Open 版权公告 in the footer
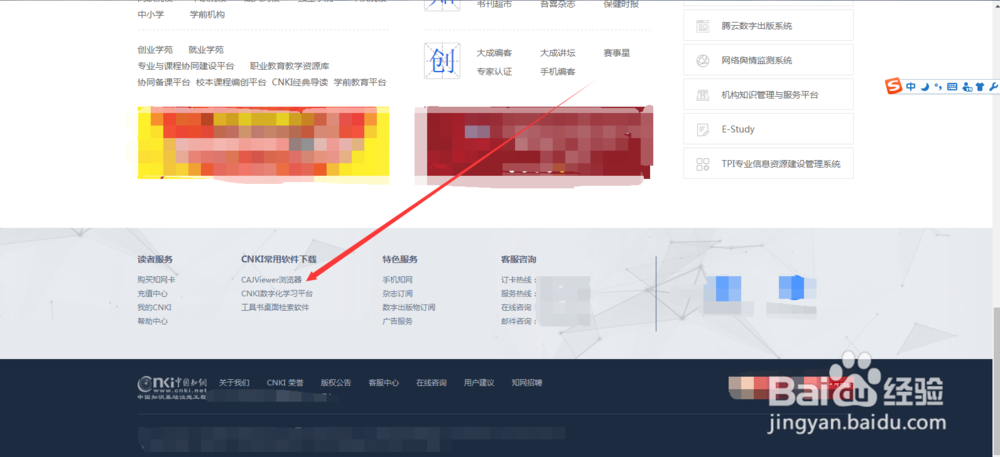Image resolution: width=1000 pixels, height=457 pixels. (x=336, y=383)
